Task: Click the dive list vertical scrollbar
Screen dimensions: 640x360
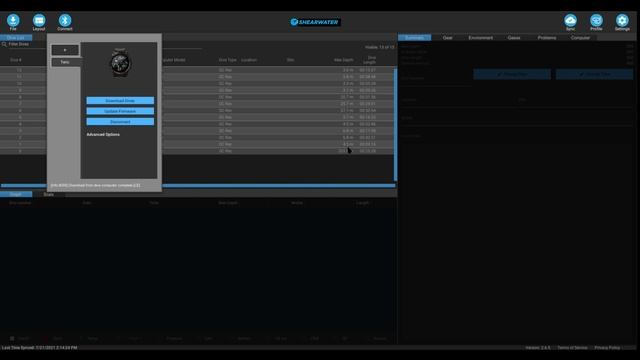Action: pos(395,124)
